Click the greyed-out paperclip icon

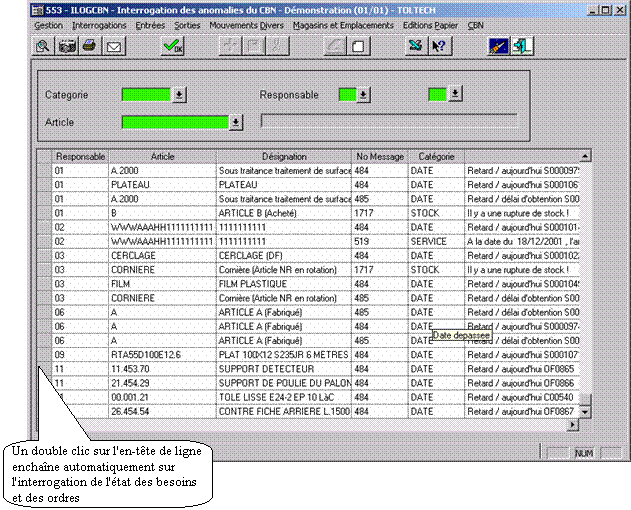[x=277, y=46]
